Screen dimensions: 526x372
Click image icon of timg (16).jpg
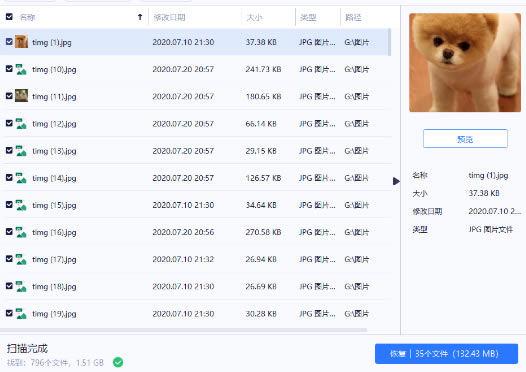(21, 232)
